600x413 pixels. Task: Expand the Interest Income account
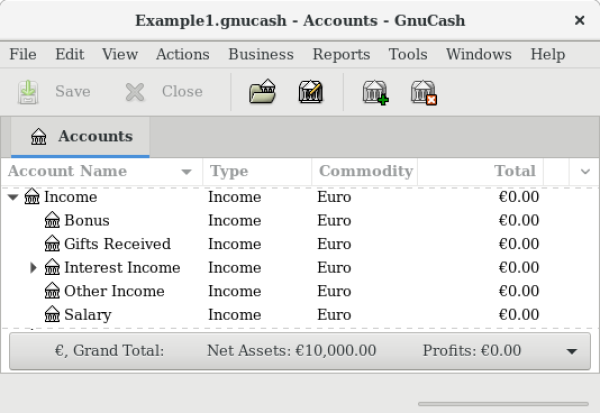(33, 268)
